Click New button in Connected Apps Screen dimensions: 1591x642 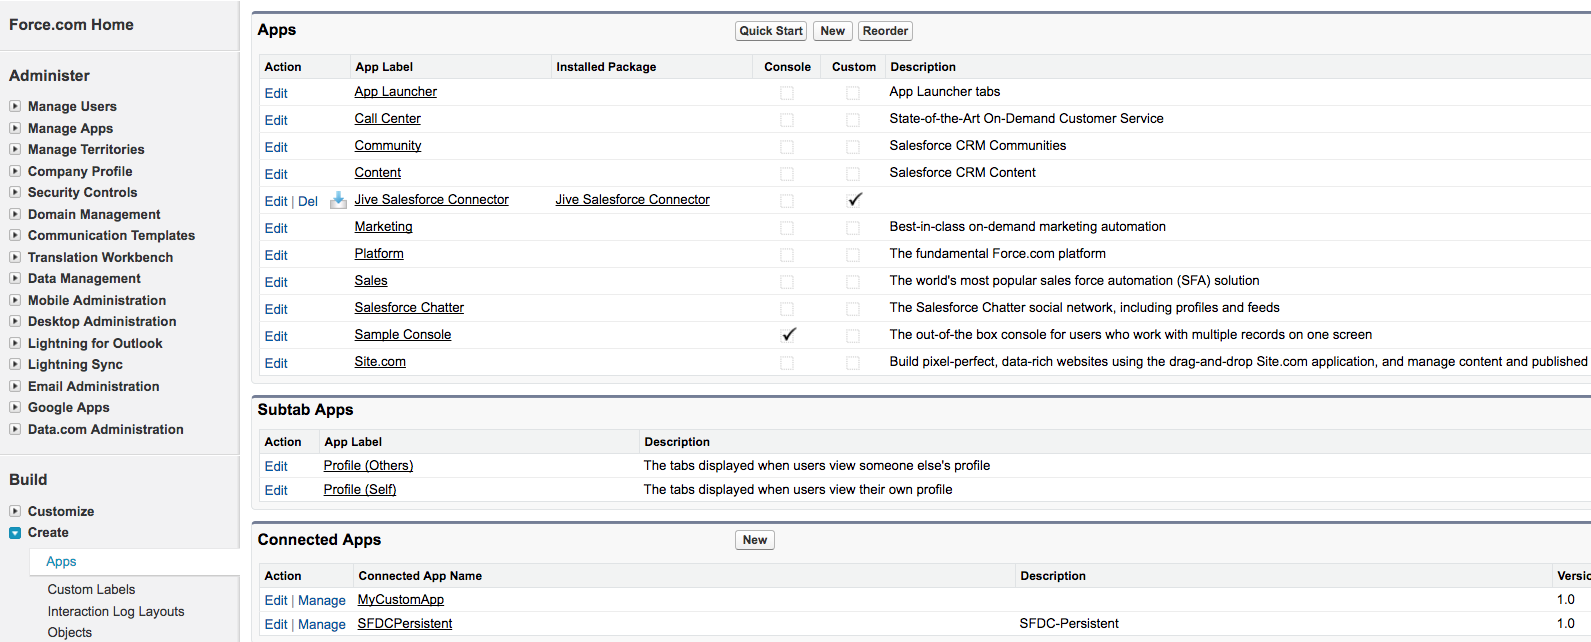click(x=755, y=540)
